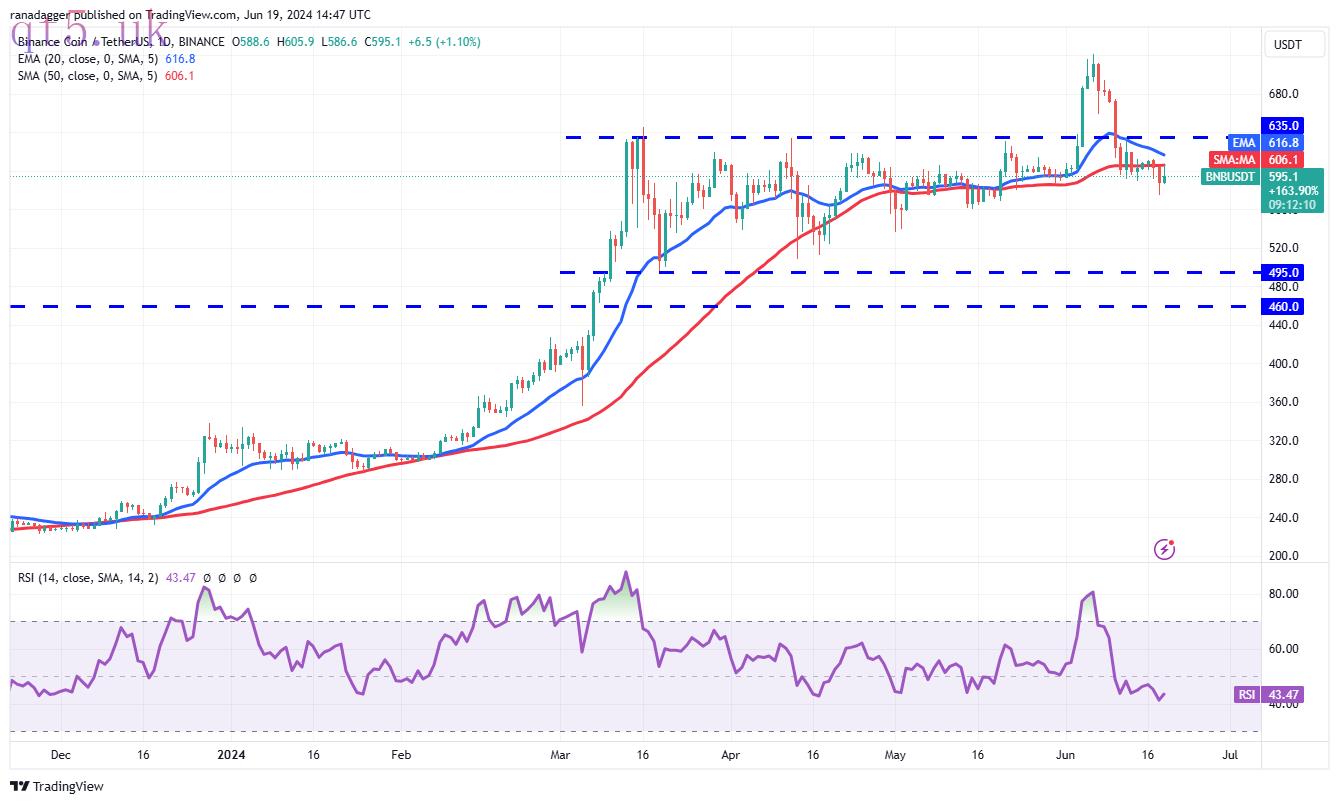Click the 09:12:10 candle countdown timer
Image resolution: width=1339 pixels, height=804 pixels.
click(x=1294, y=205)
